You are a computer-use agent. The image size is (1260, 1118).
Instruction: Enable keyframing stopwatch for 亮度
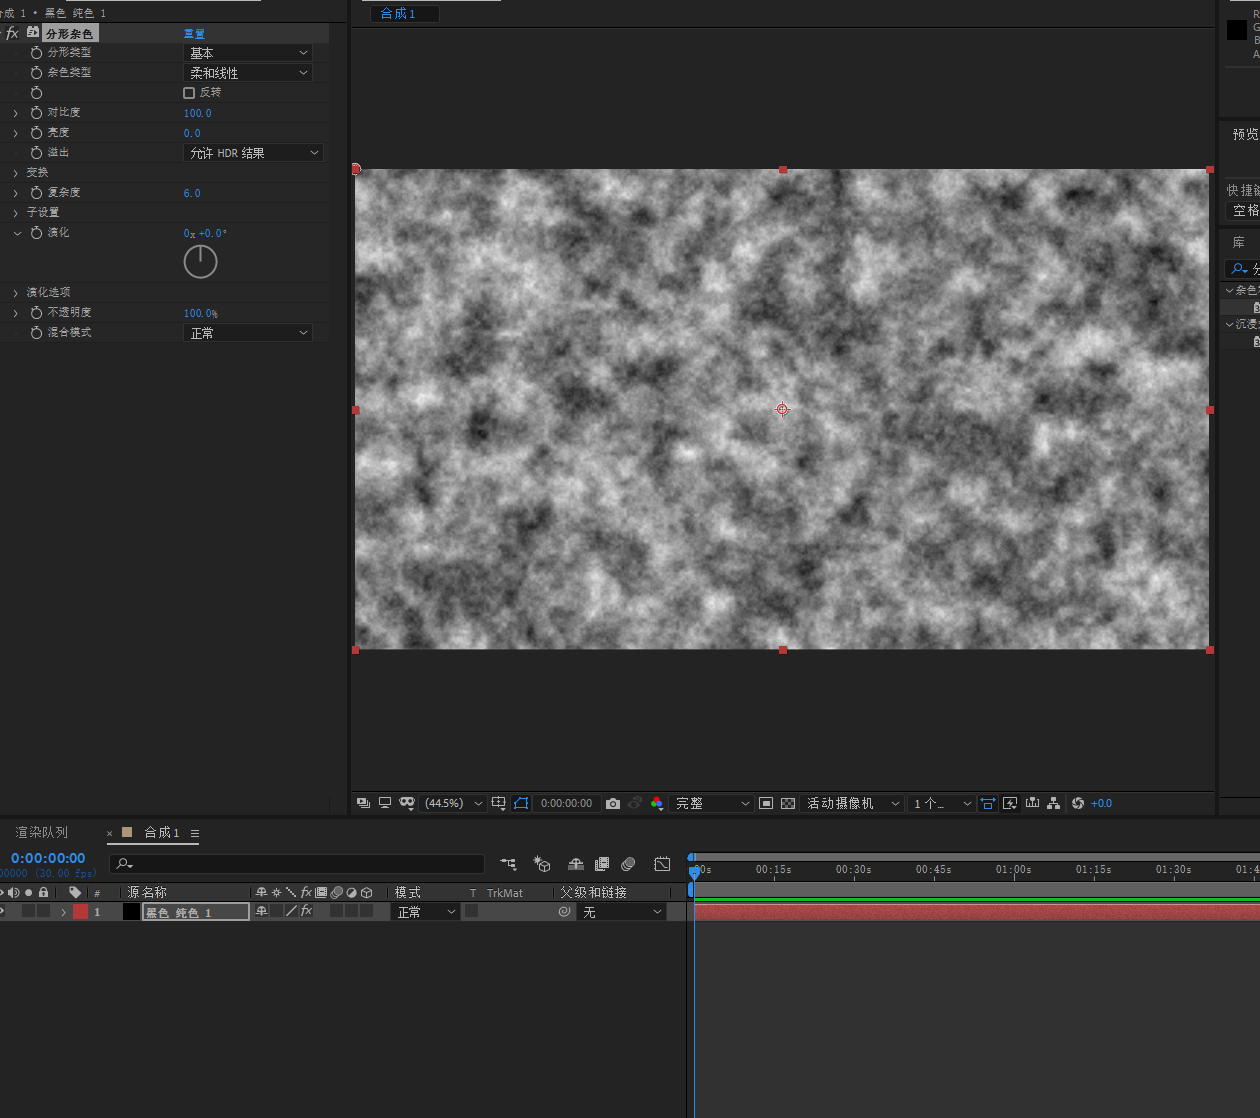point(36,132)
